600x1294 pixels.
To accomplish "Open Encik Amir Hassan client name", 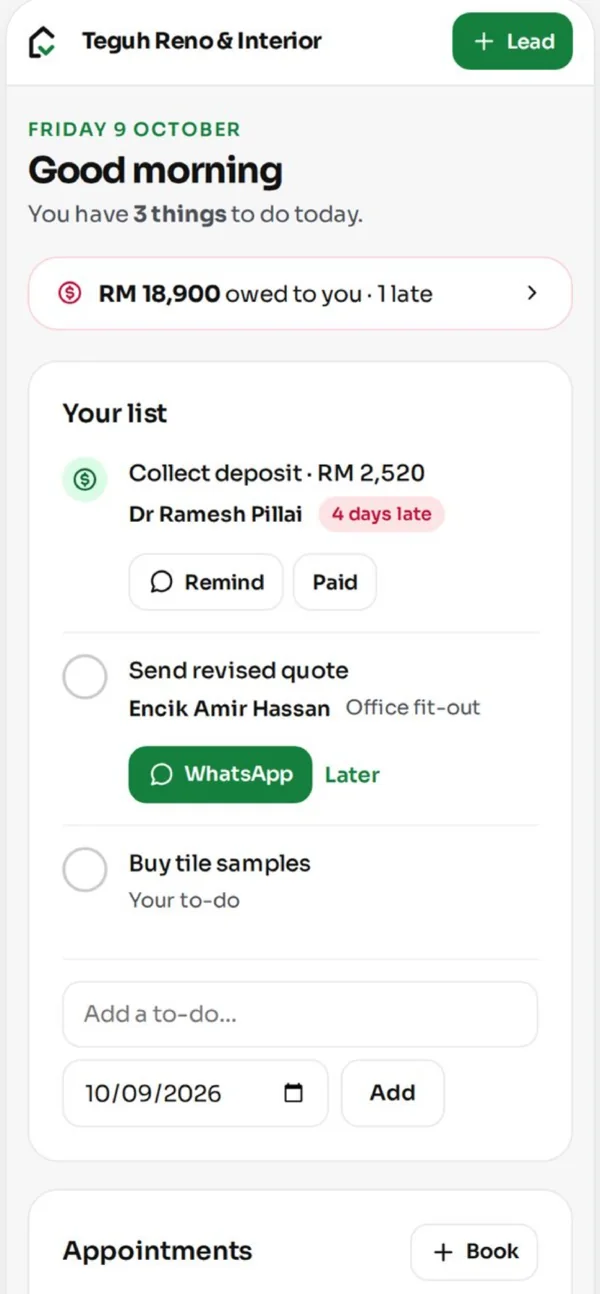I will tap(229, 709).
